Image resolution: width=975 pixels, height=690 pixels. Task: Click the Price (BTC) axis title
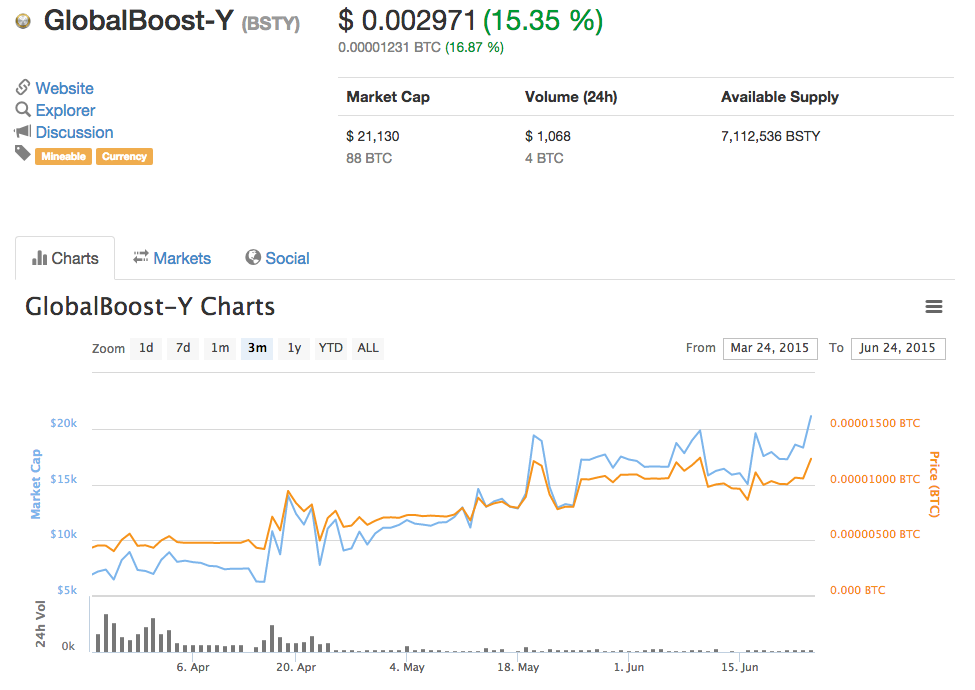(934, 484)
